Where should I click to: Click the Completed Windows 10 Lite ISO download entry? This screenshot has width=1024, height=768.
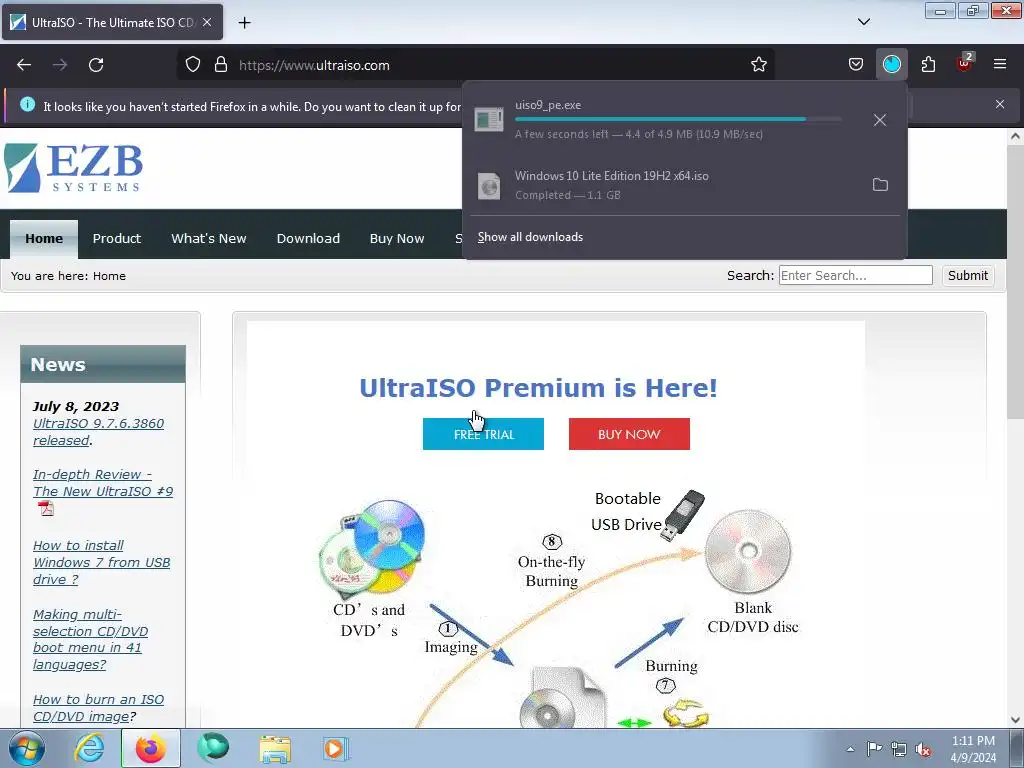684,185
